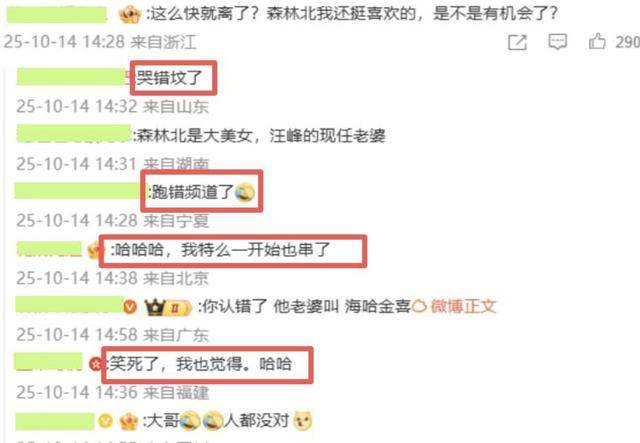Click the laughing-crying emoji after 跑错频道了
The width and height of the screenshot is (640, 443).
click(x=245, y=192)
